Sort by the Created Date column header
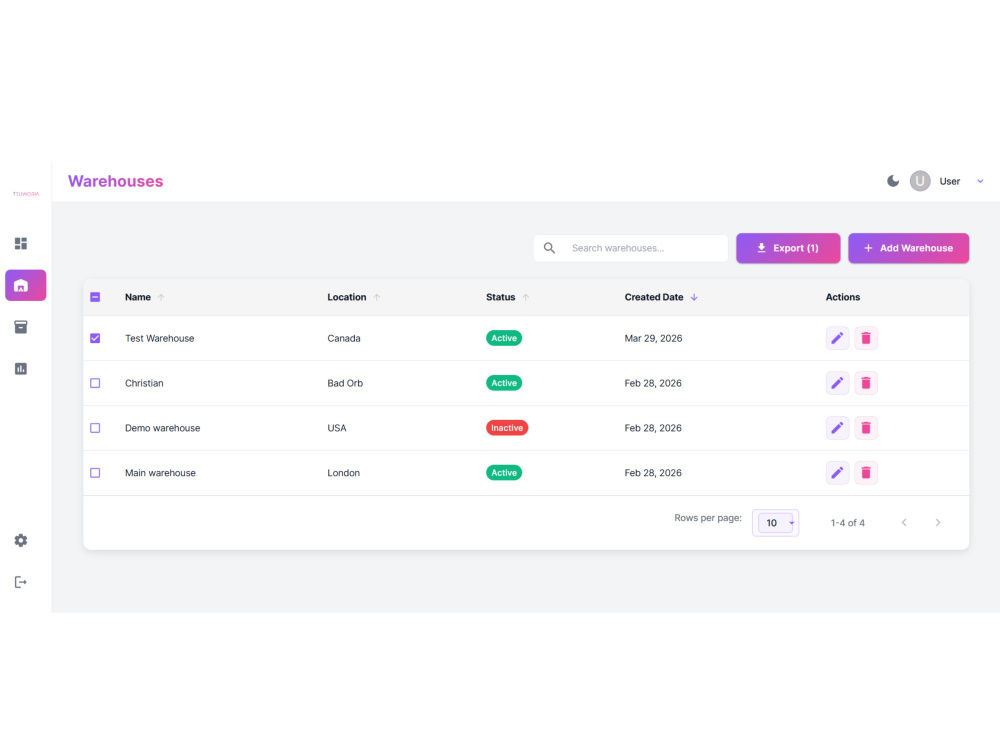The height and width of the screenshot is (750, 1000). (x=654, y=297)
